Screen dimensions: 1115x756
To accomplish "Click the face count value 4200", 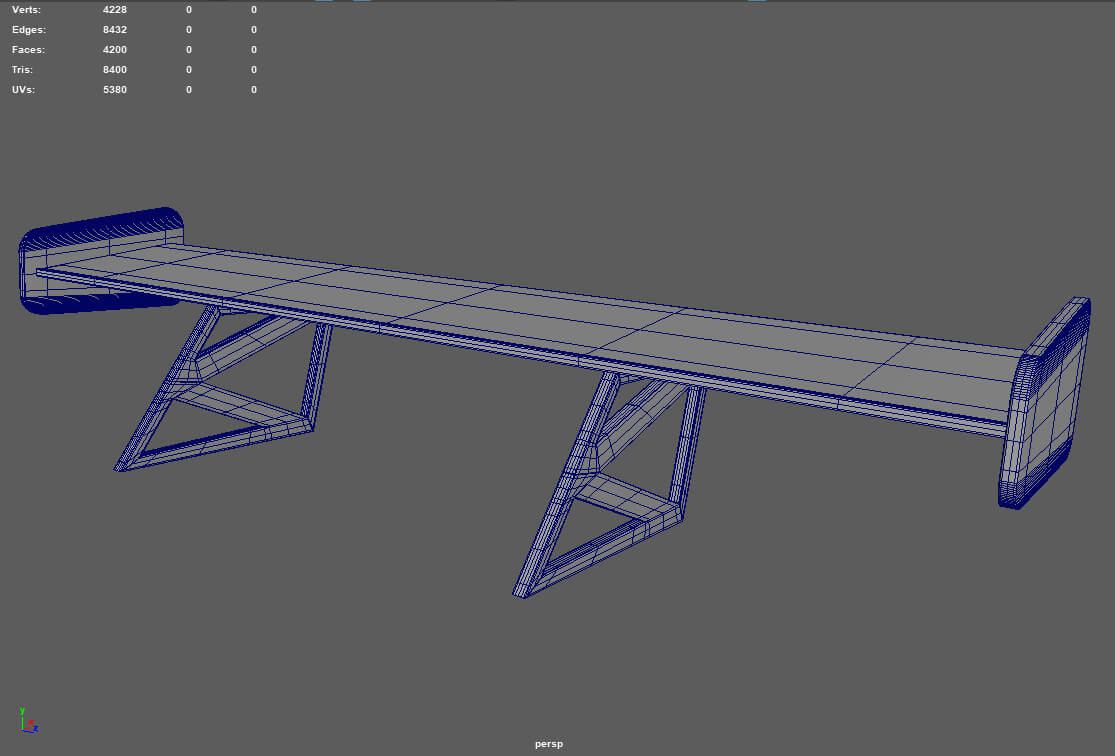I will [115, 49].
